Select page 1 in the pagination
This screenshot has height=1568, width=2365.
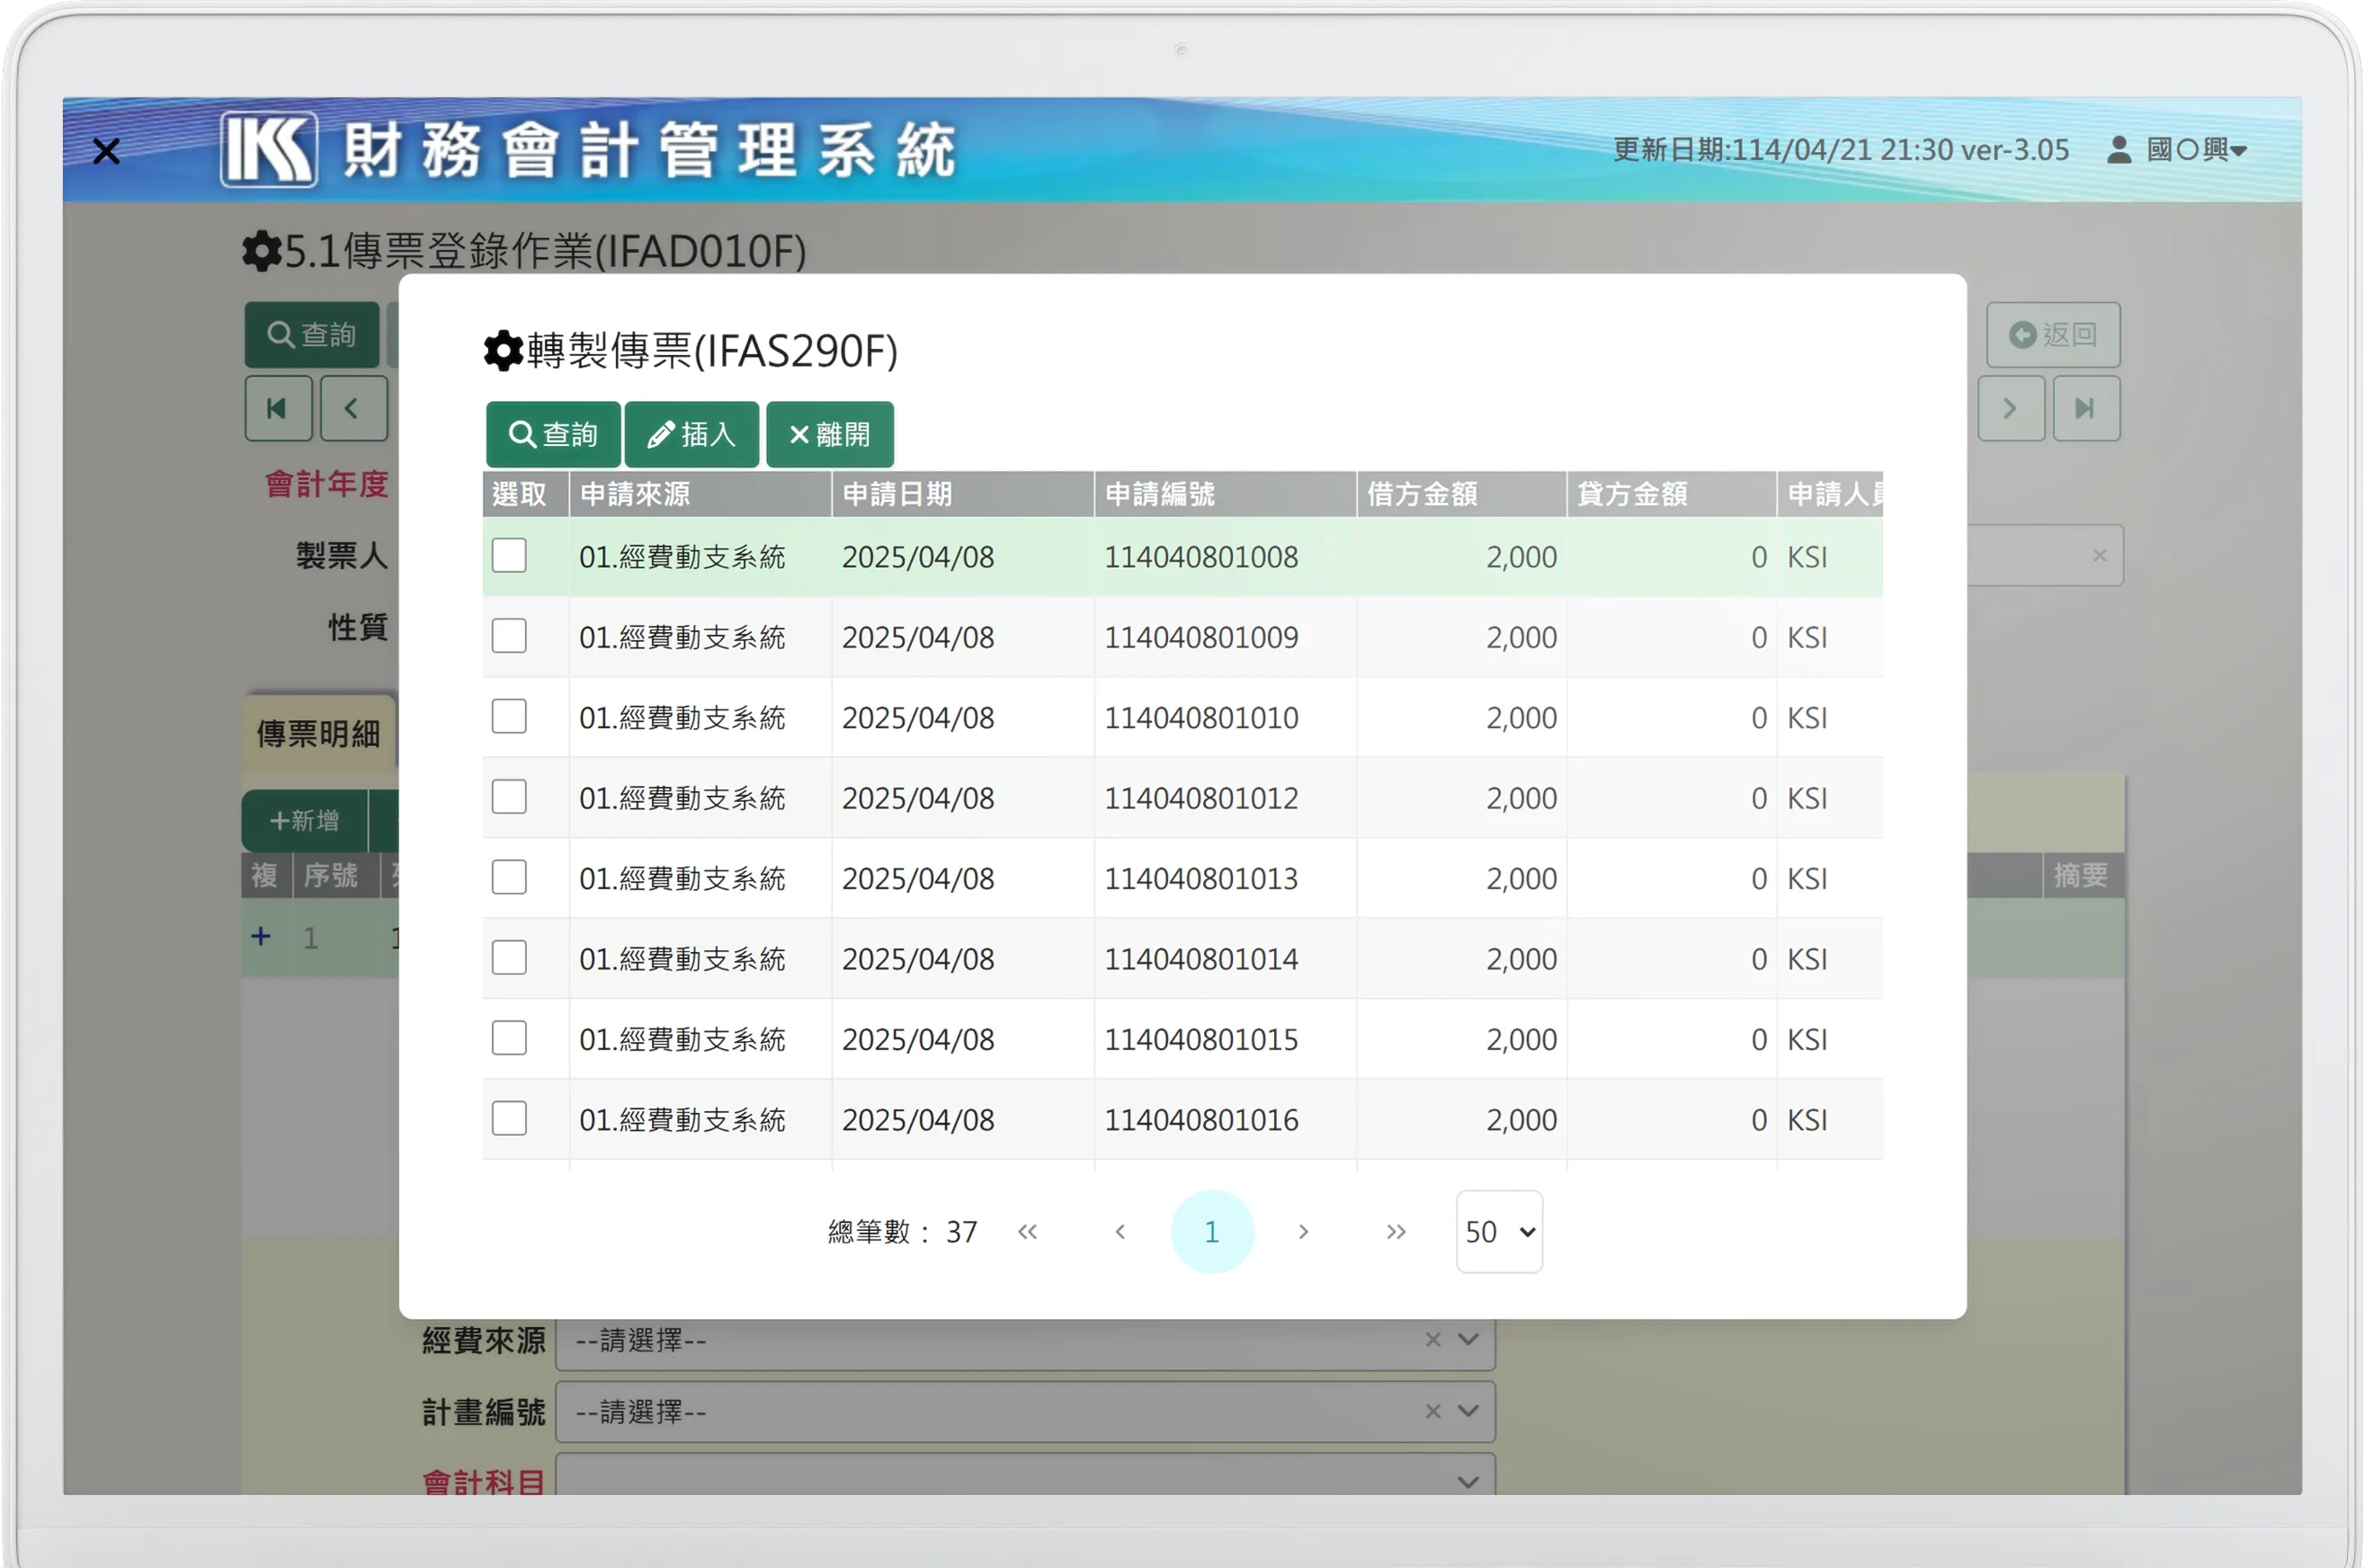[1212, 1232]
